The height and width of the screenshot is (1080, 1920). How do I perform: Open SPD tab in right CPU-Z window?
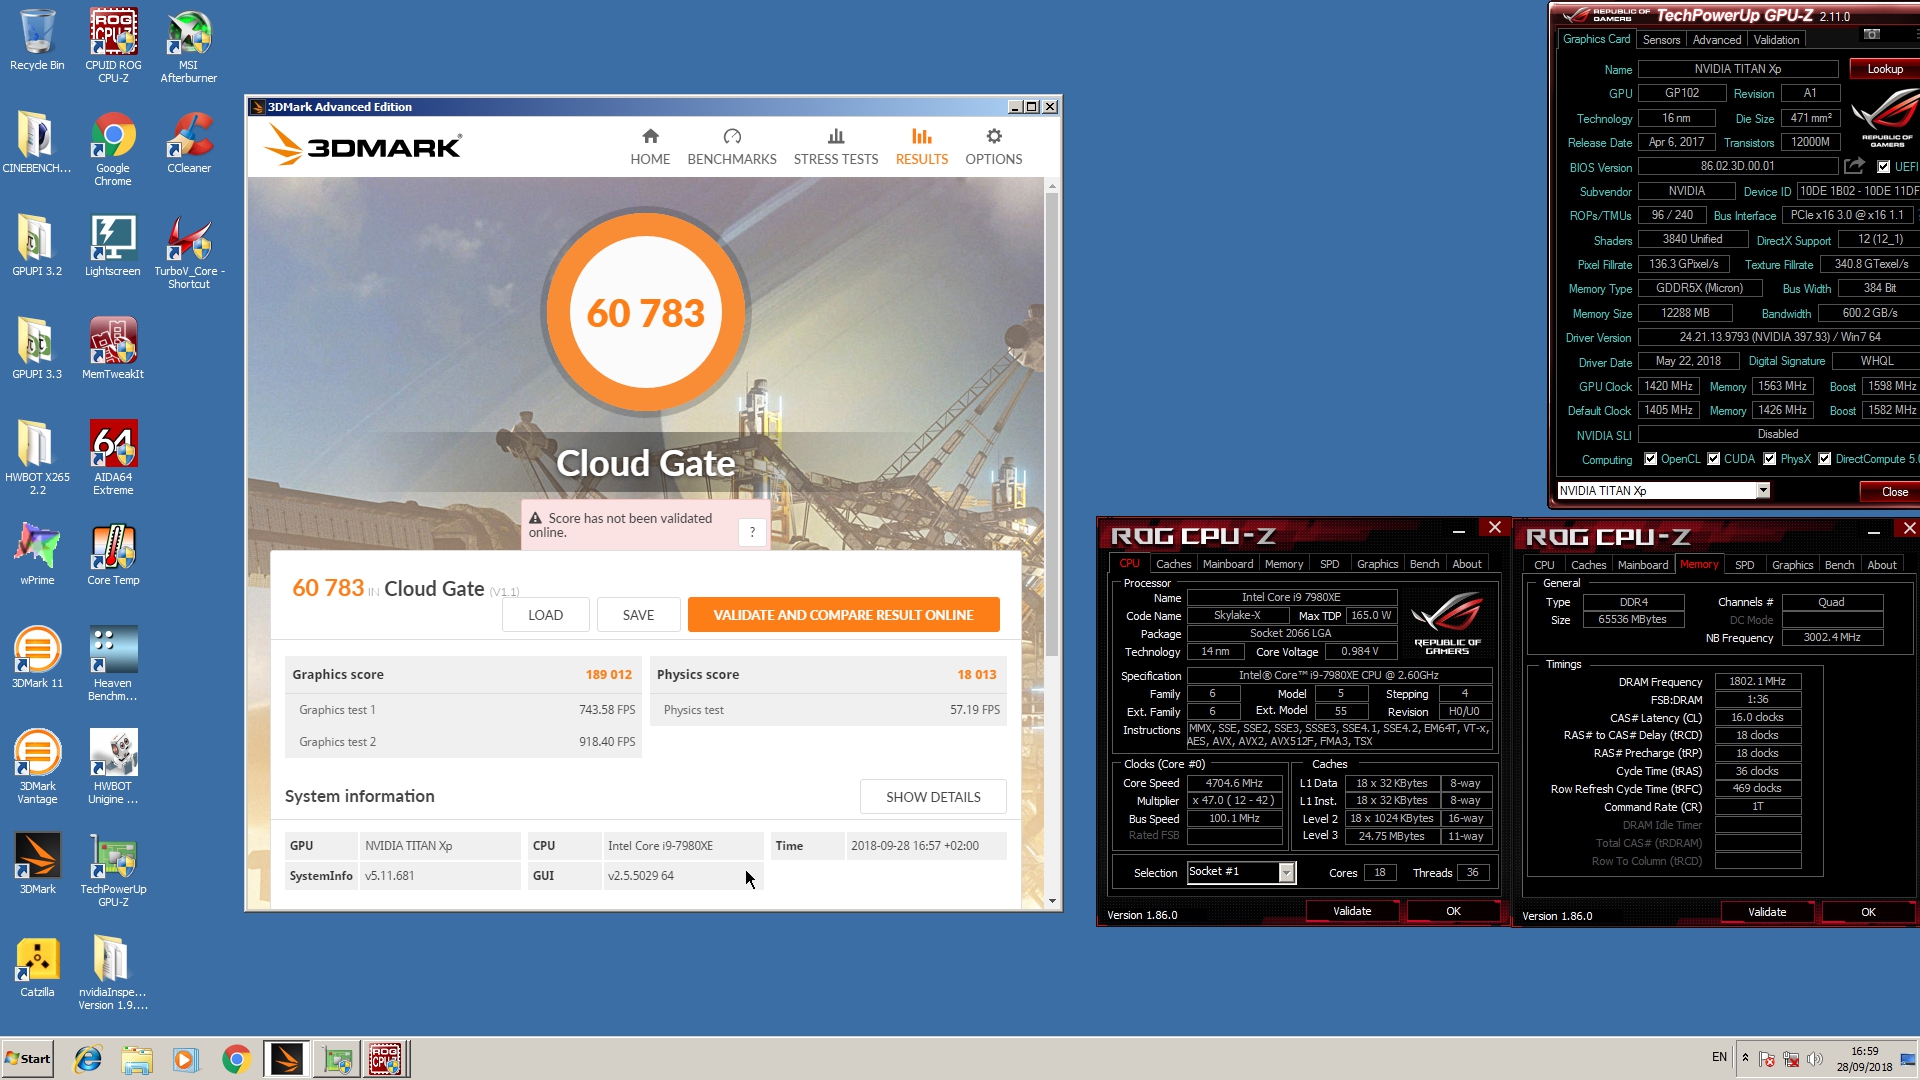click(x=1744, y=565)
